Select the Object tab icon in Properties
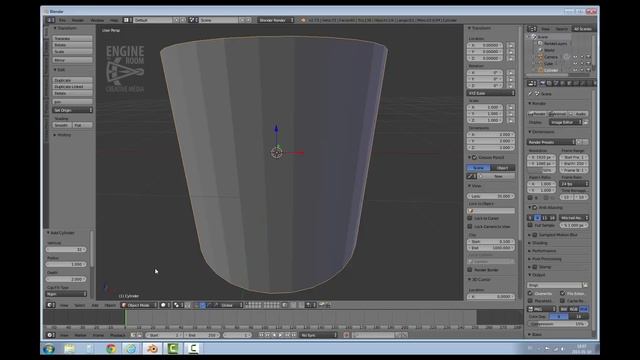This screenshot has height=360, width=640. tap(569, 83)
